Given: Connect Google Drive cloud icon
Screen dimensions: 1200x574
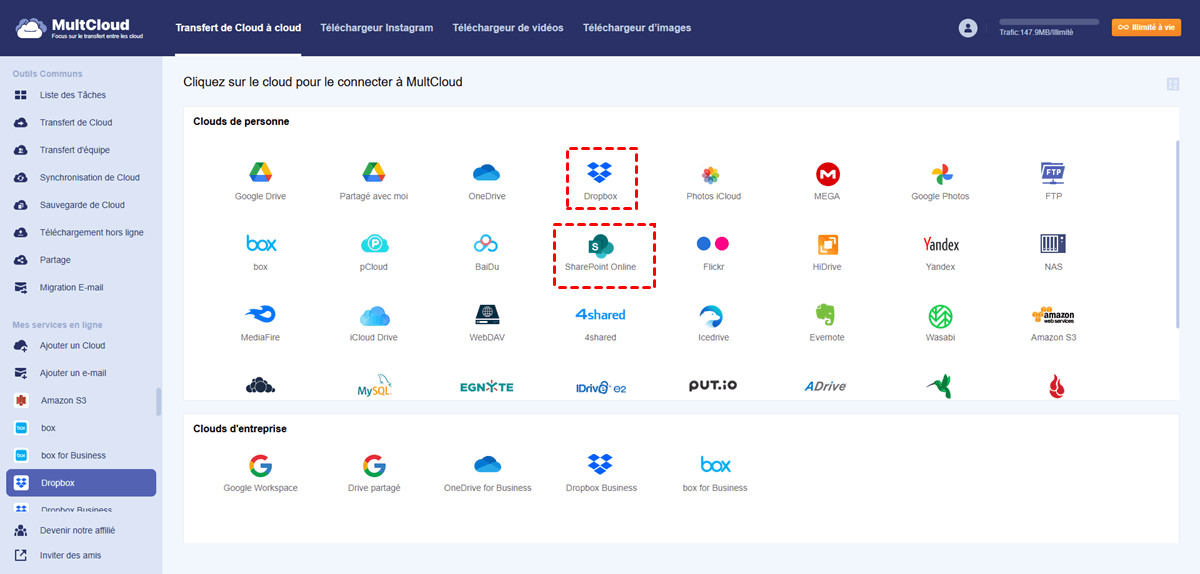Looking at the screenshot, I should point(260,174).
